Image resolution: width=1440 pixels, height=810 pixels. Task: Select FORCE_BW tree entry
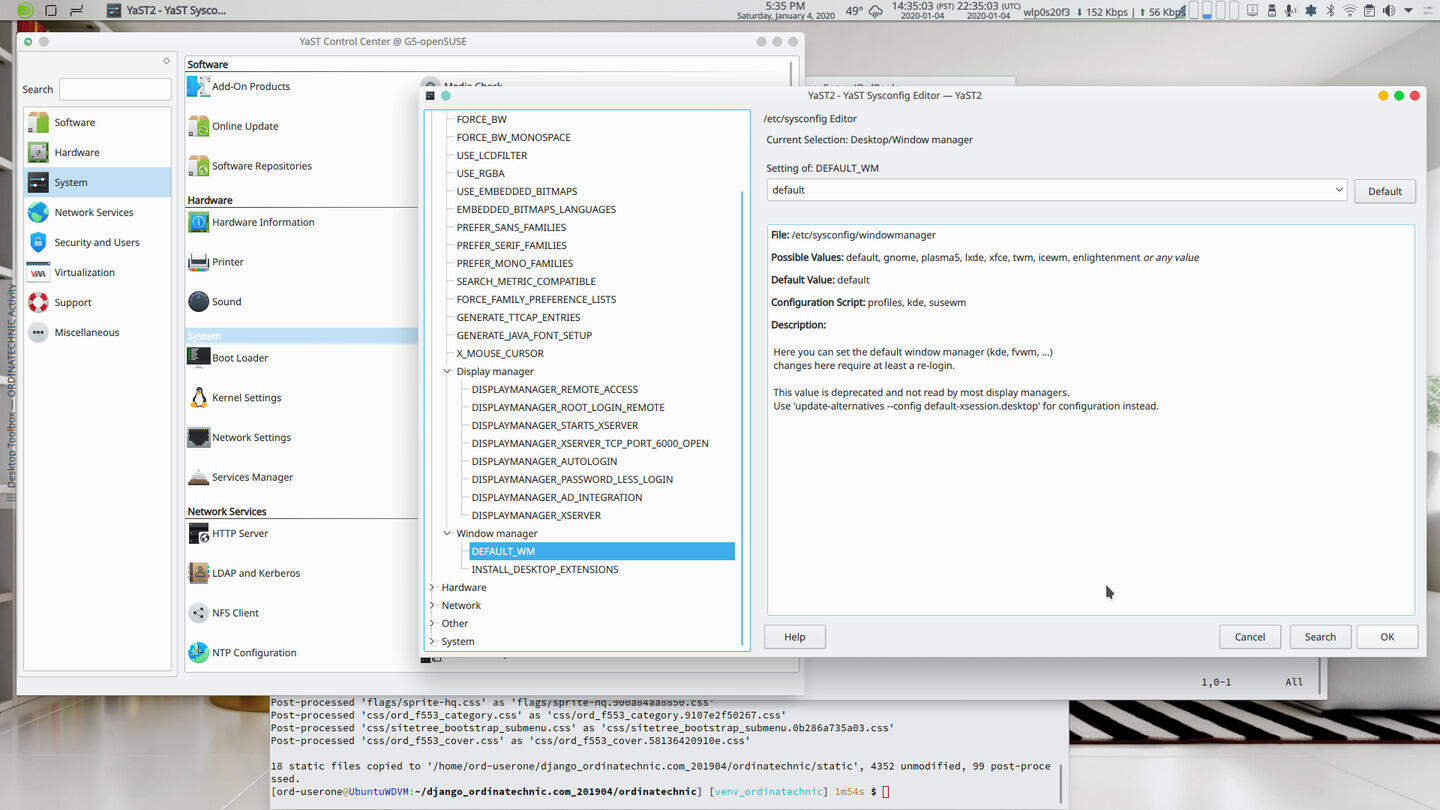pyautogui.click(x=481, y=119)
